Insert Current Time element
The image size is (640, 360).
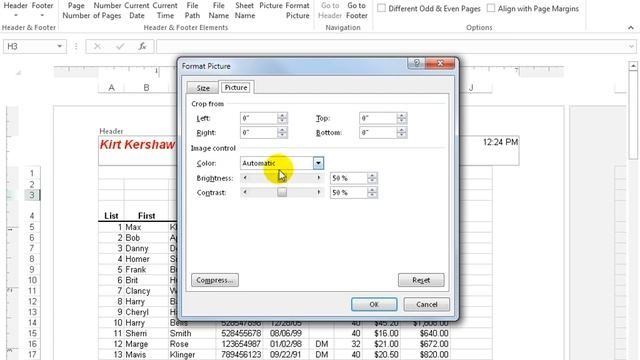[165, 10]
